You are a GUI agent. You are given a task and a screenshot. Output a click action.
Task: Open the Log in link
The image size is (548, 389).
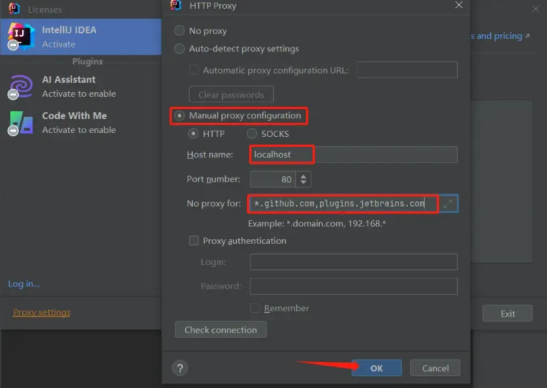(x=24, y=284)
